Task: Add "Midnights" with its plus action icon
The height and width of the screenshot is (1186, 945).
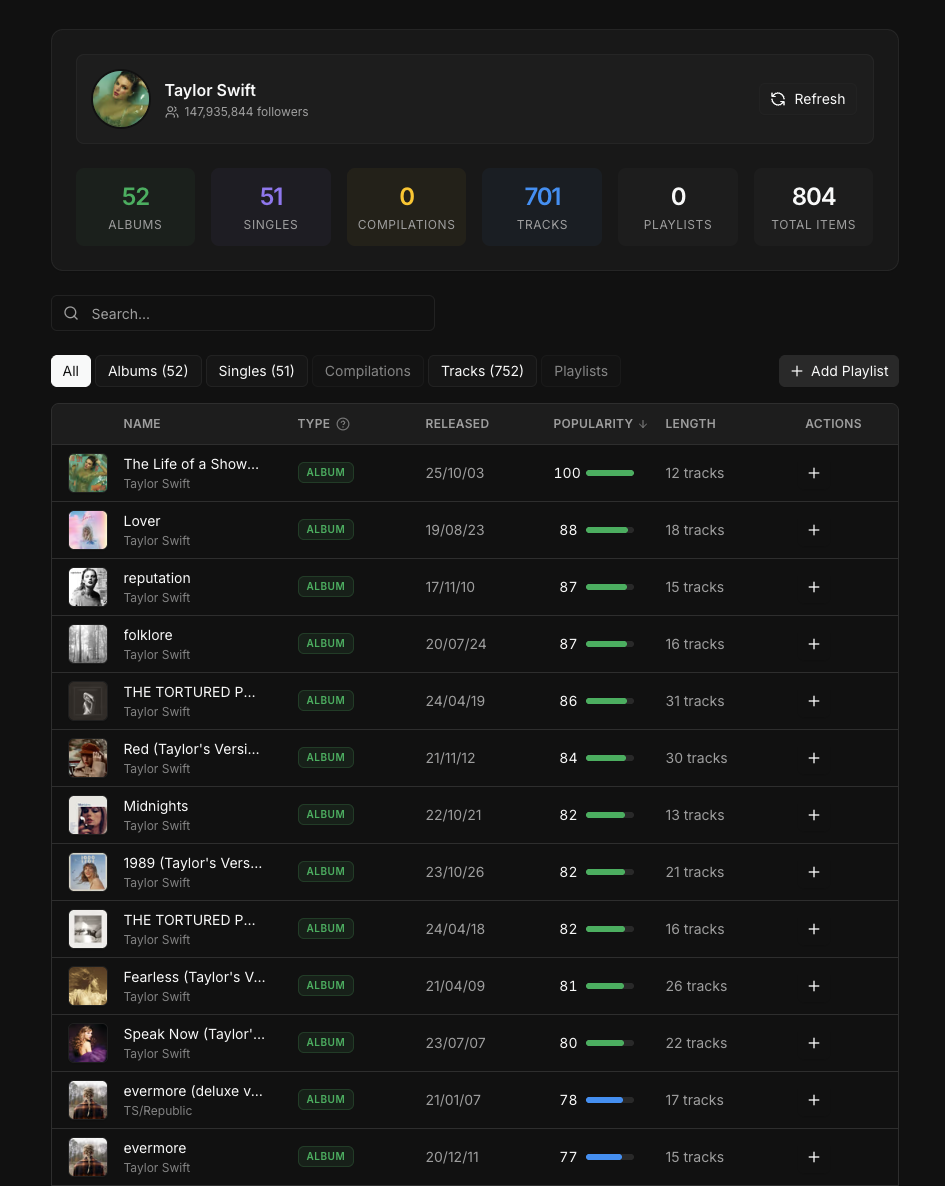Action: (813, 815)
